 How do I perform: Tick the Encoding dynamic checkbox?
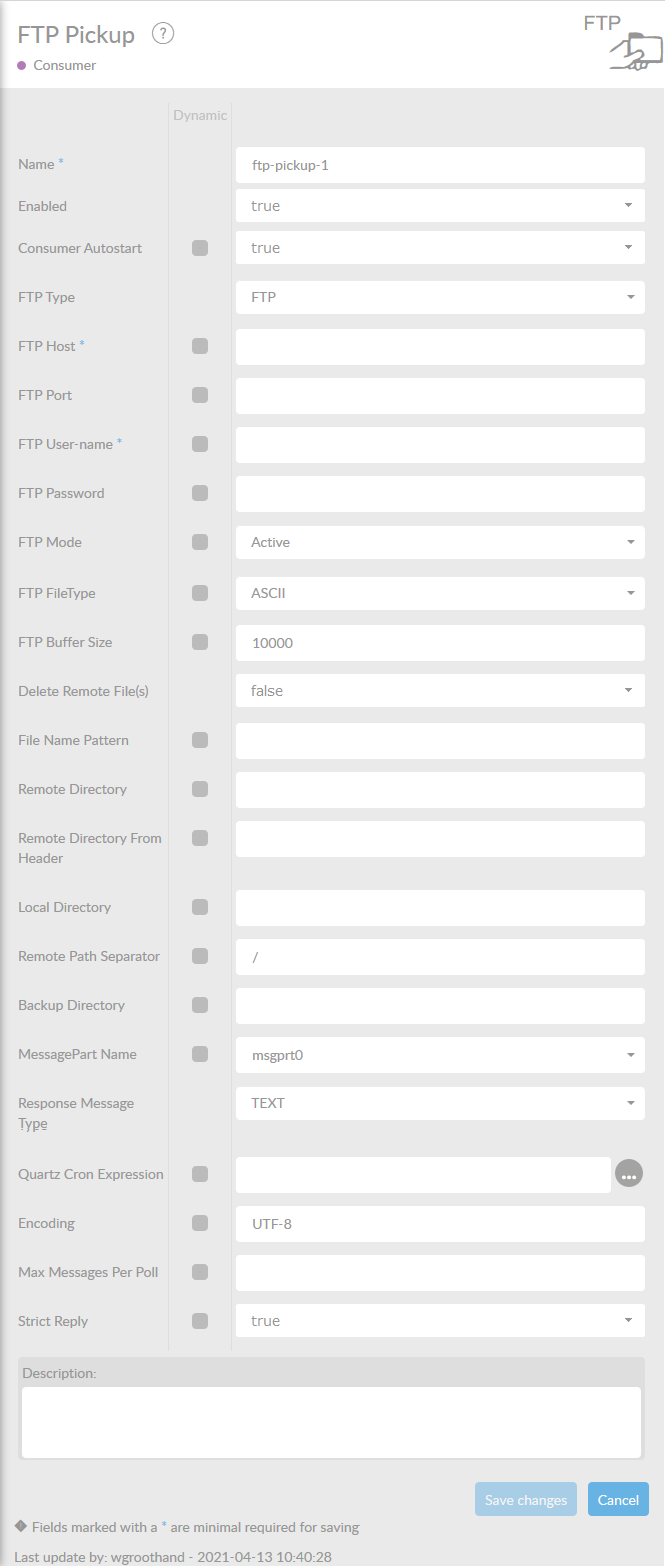pos(200,1223)
